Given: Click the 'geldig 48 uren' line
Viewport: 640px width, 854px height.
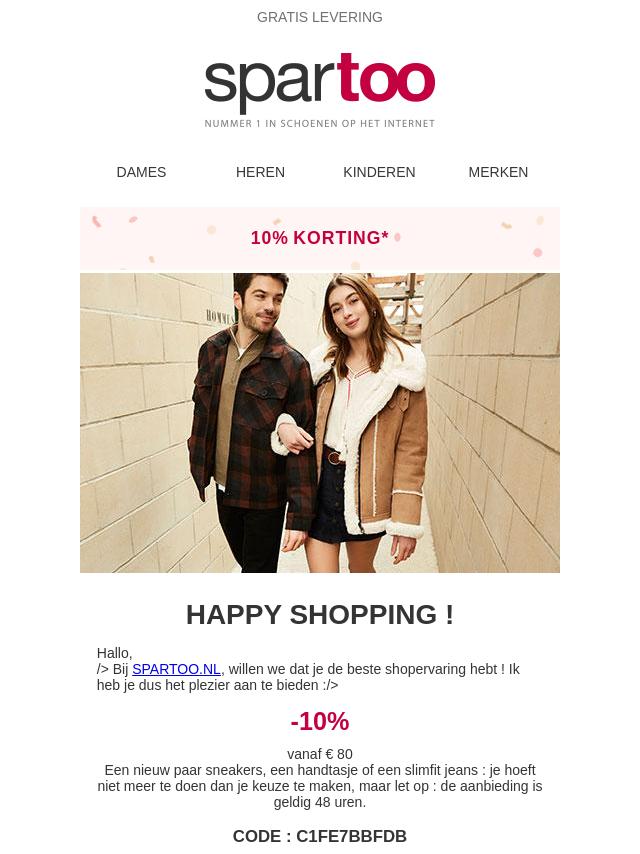Looking at the screenshot, I should tap(320, 802).
